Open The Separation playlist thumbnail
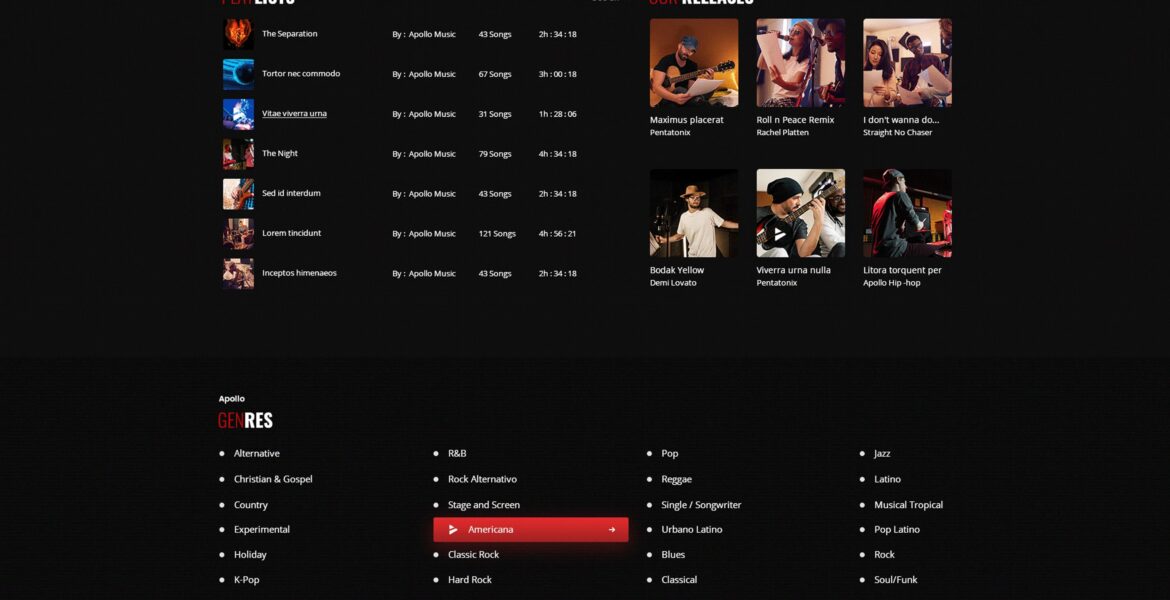This screenshot has width=1170, height=600. [238, 34]
